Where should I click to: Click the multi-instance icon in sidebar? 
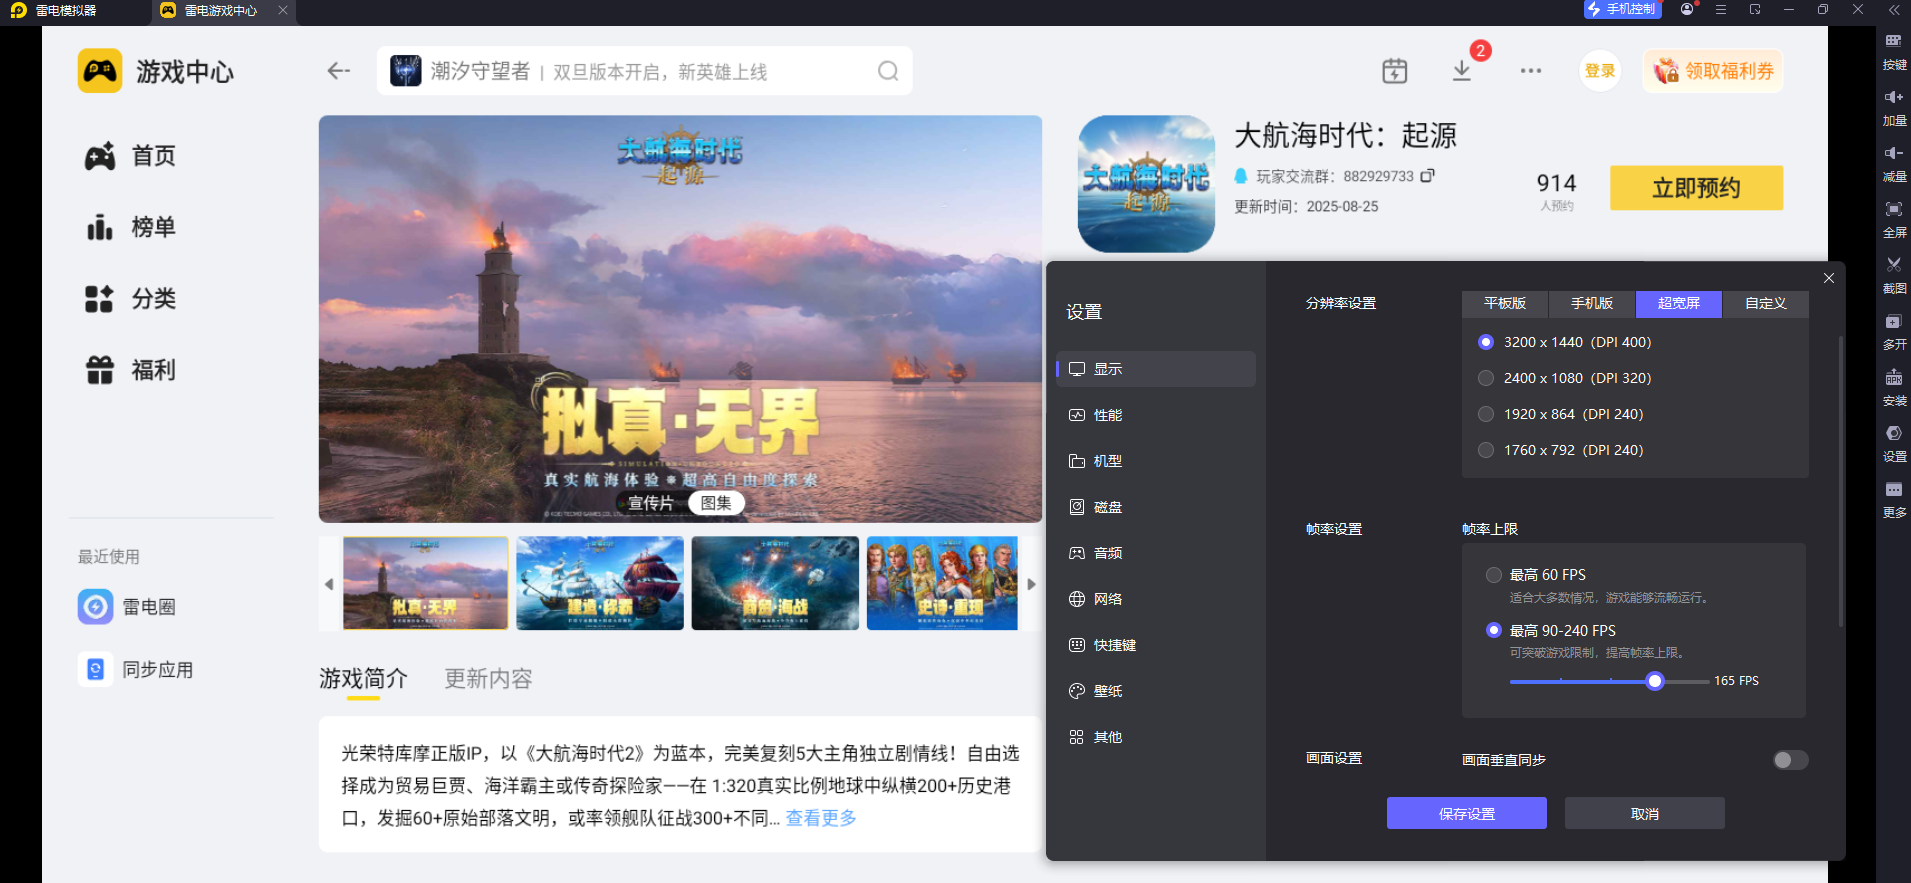pyautogui.click(x=1894, y=328)
